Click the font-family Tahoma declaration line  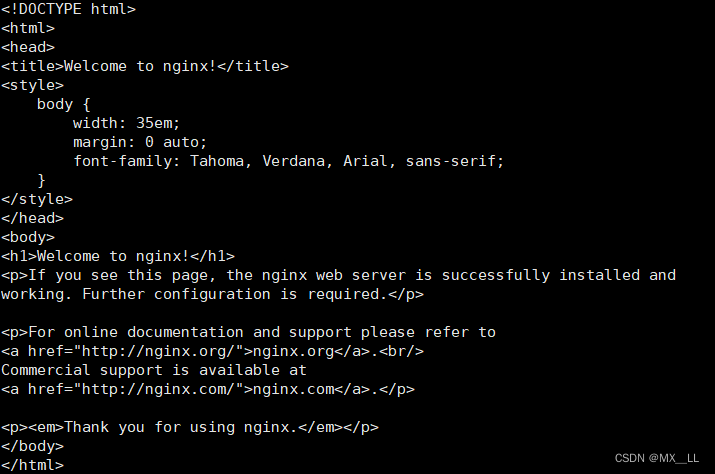tap(288, 161)
